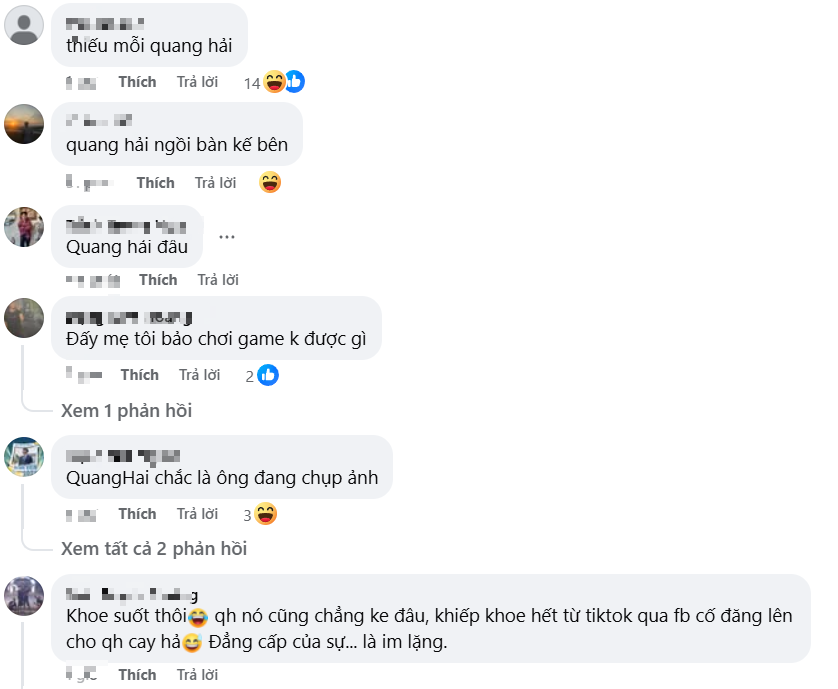Viewport: 838px width, 689px height.
Task: Open sunset avatar of second commenter
Action: point(24,124)
